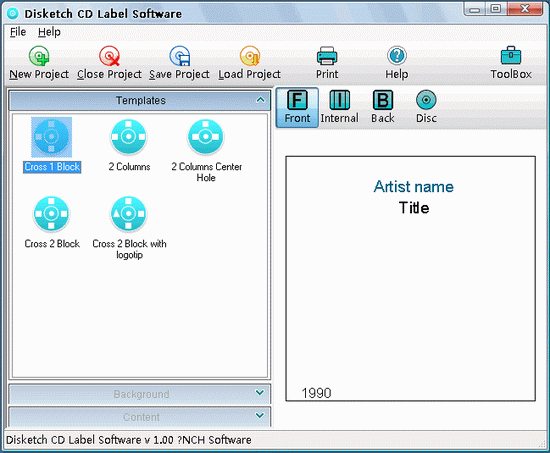Open the Load Project icon

pyautogui.click(x=250, y=56)
